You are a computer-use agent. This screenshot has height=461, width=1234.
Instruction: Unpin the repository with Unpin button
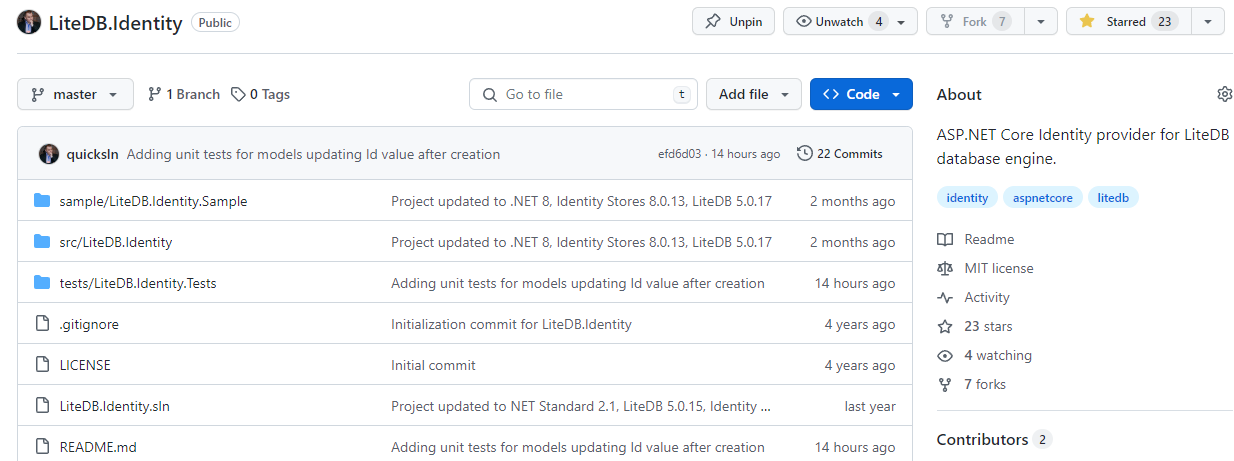[733, 22]
